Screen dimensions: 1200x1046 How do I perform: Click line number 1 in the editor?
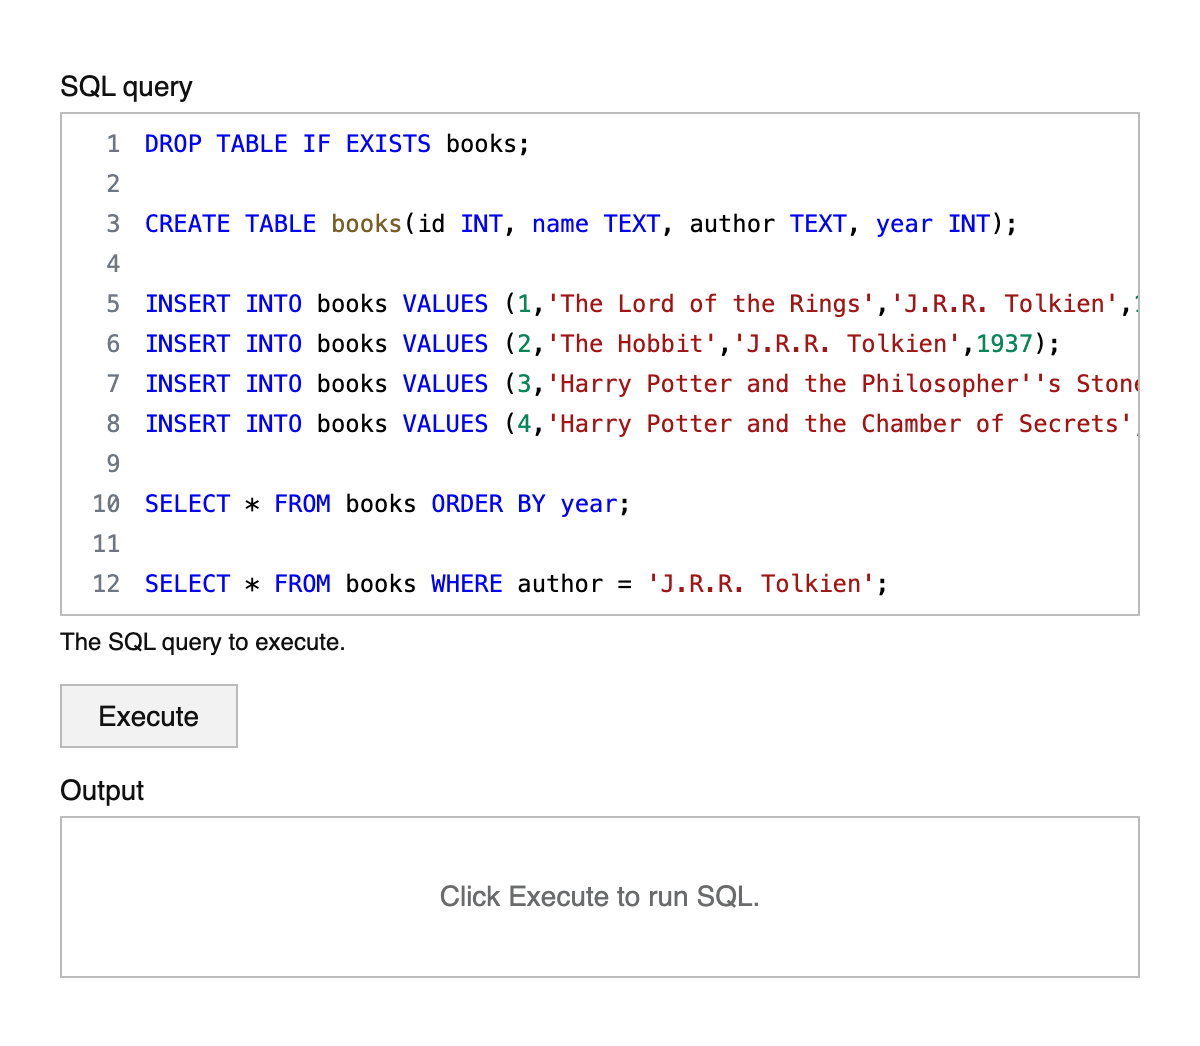pos(112,144)
